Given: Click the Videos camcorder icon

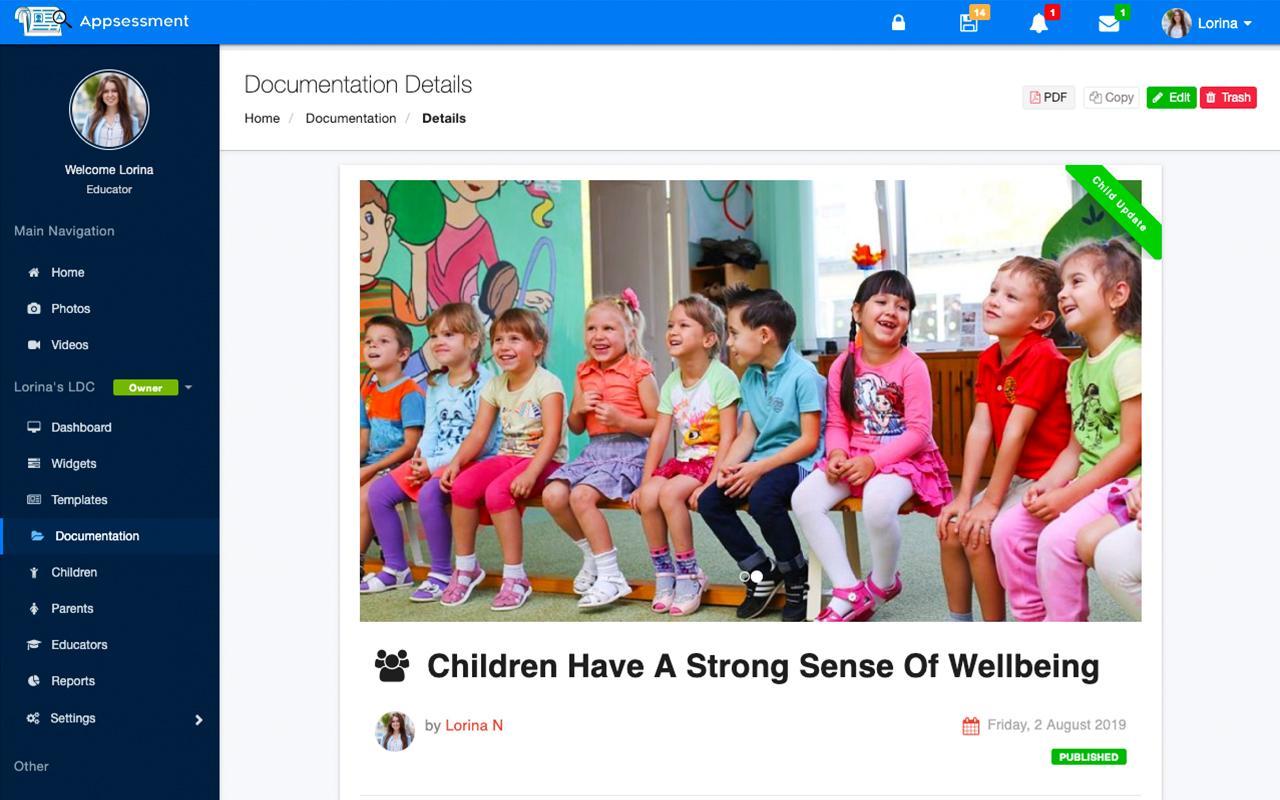Looking at the screenshot, I should (34, 344).
